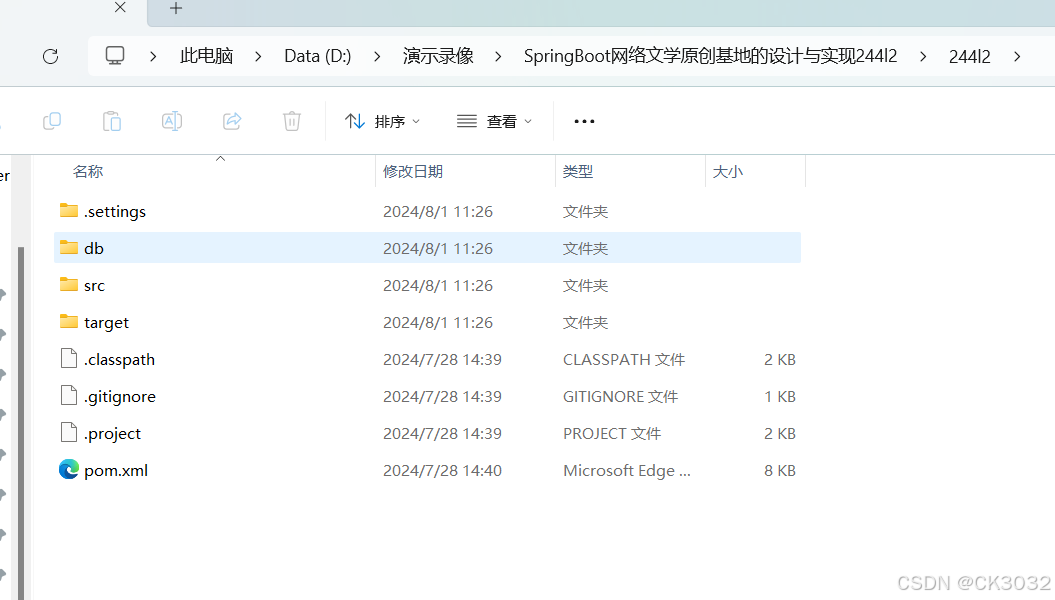Click the CLASSPATH 文件 type cell

(x=624, y=360)
